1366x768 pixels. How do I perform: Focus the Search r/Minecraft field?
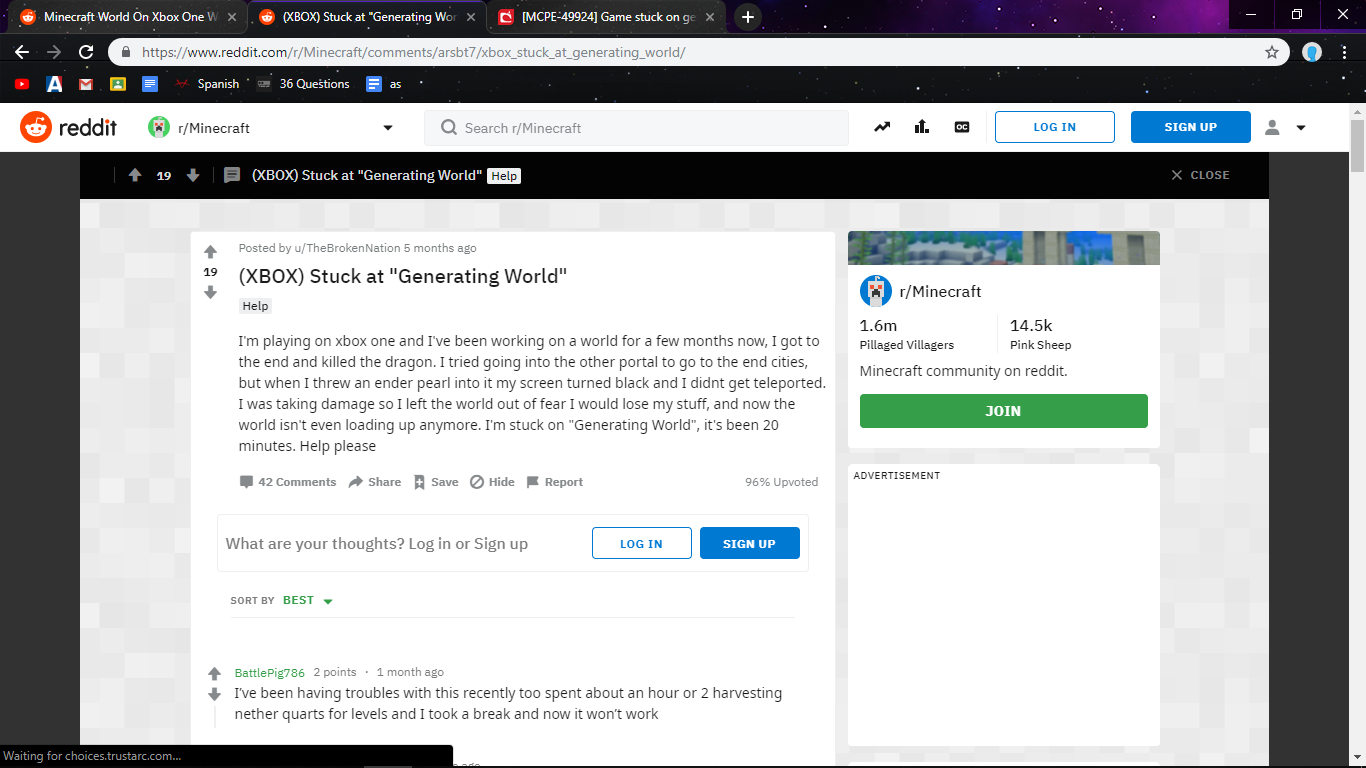pyautogui.click(x=637, y=128)
